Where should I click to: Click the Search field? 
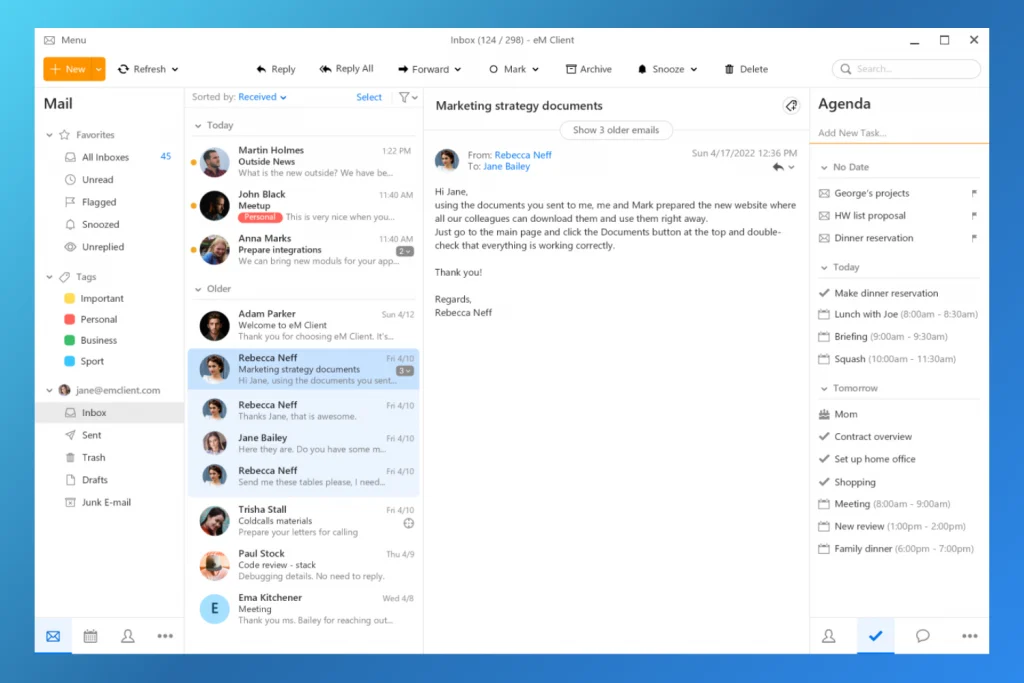coord(906,69)
